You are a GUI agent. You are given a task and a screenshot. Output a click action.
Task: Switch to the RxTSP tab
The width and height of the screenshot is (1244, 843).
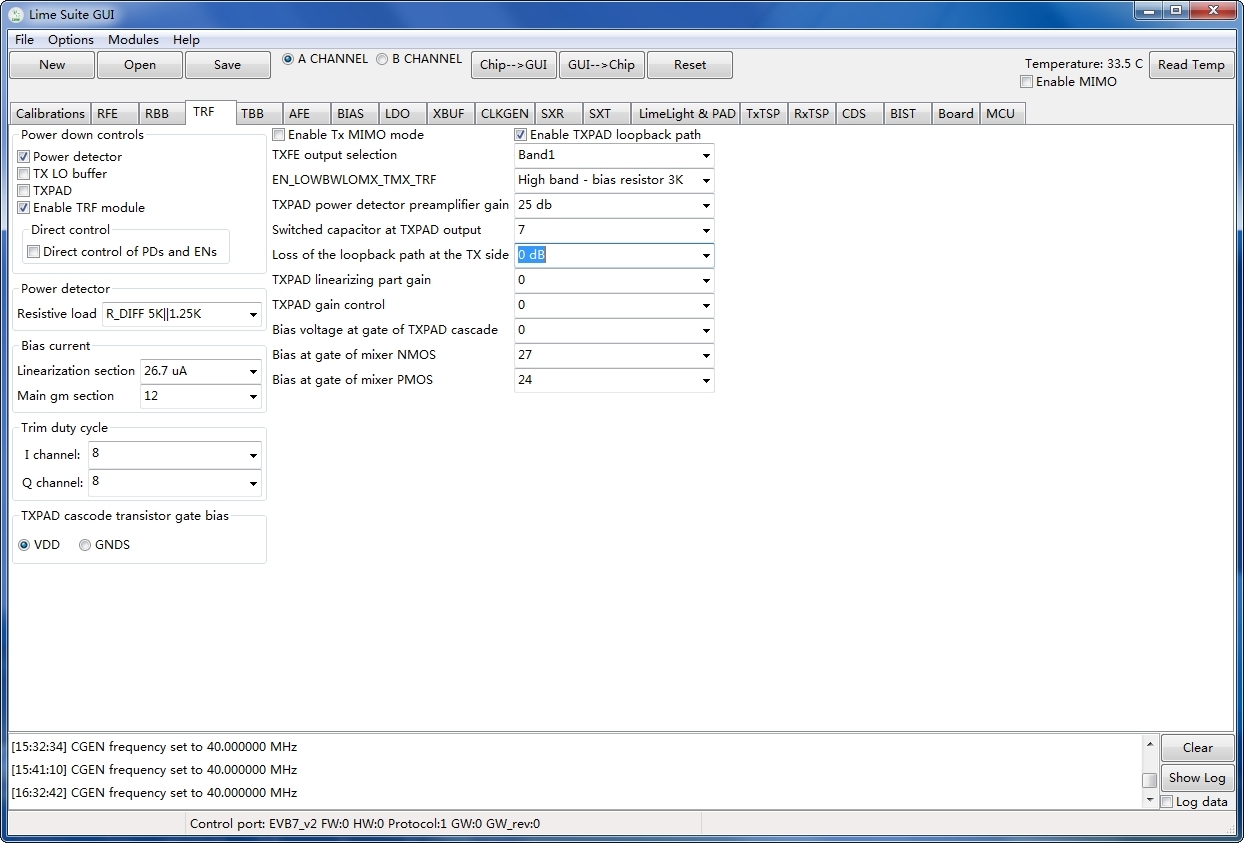point(811,114)
